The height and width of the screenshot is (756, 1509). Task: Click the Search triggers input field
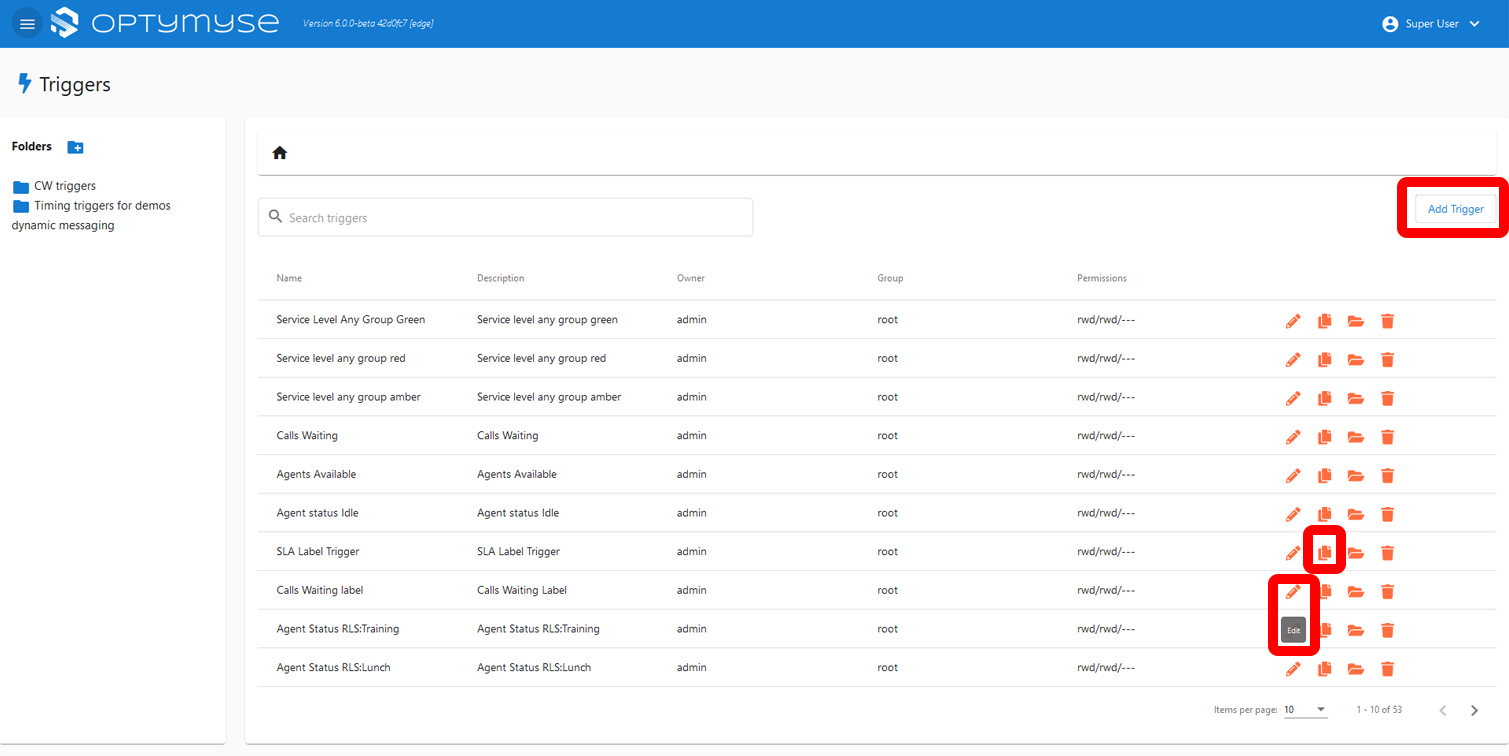[x=505, y=218]
